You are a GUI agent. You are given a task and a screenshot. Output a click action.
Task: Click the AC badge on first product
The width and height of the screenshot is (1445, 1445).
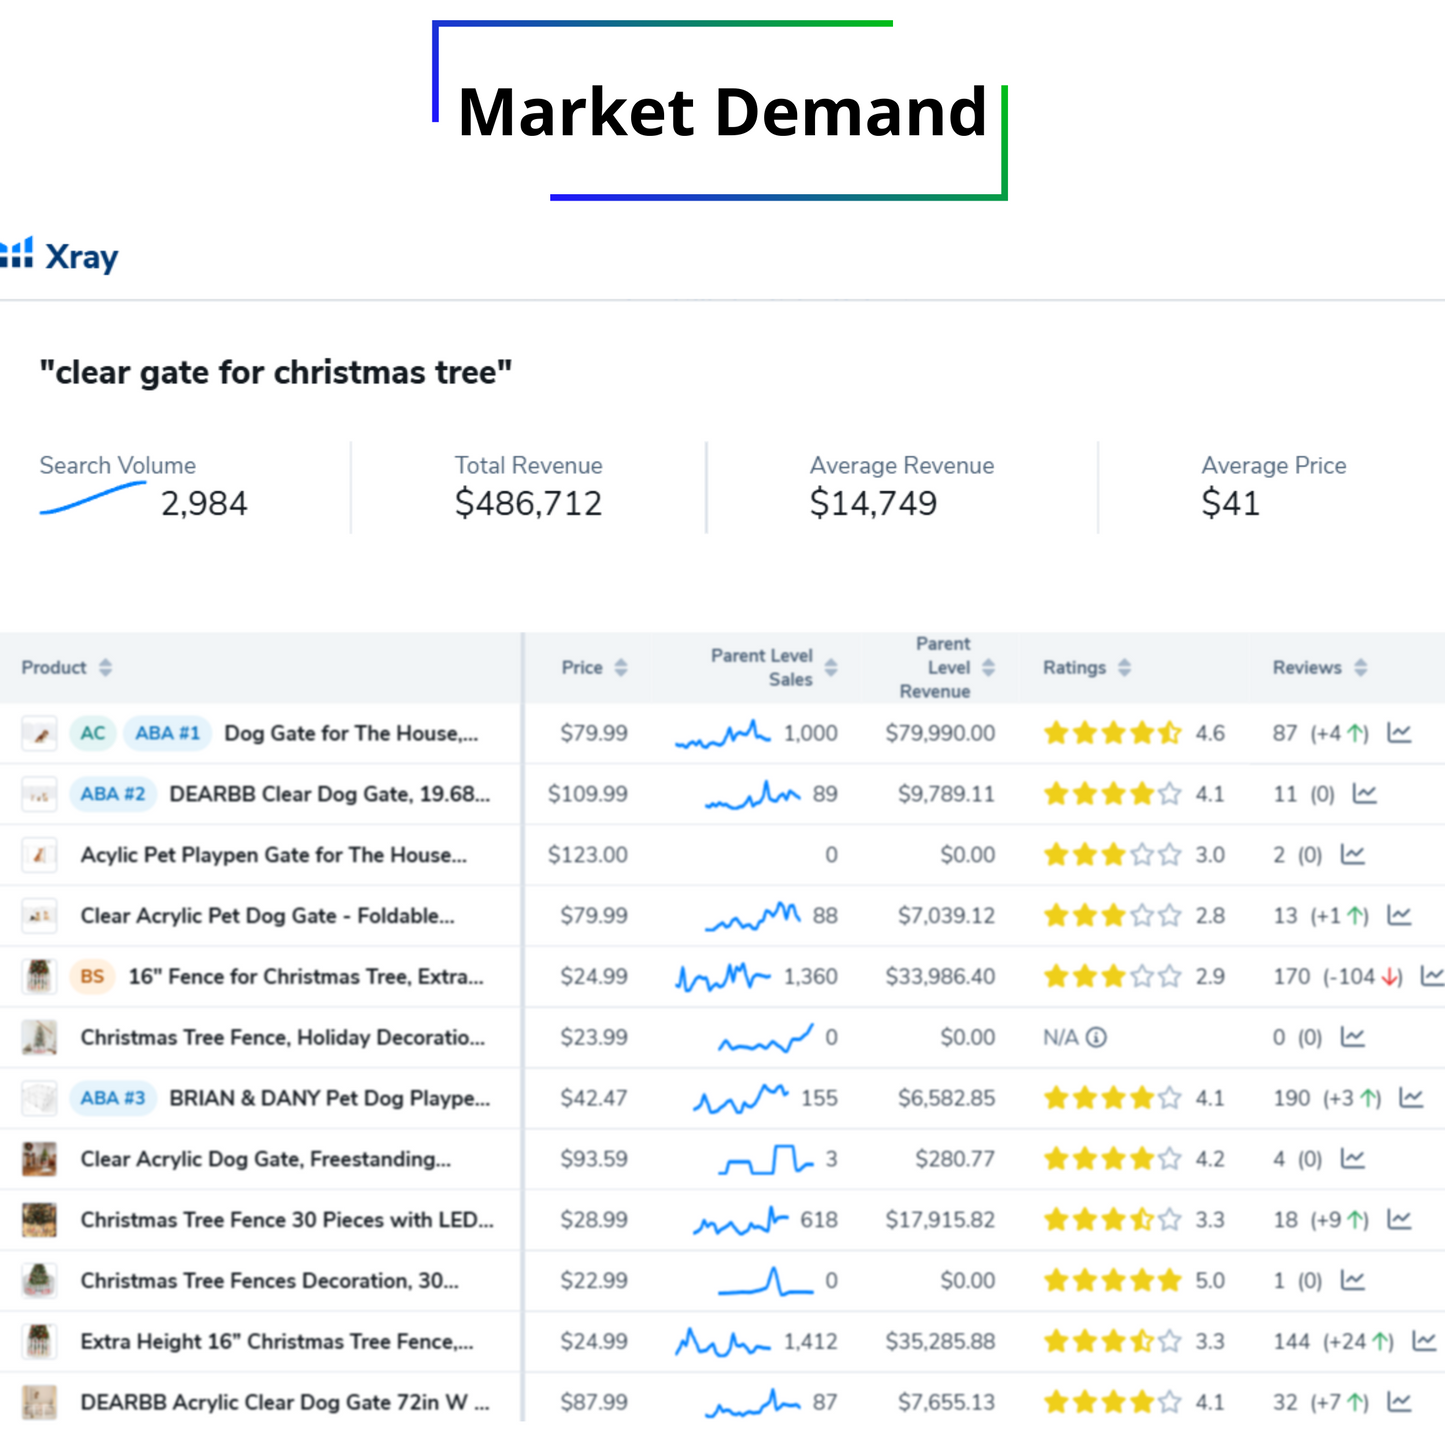93,733
